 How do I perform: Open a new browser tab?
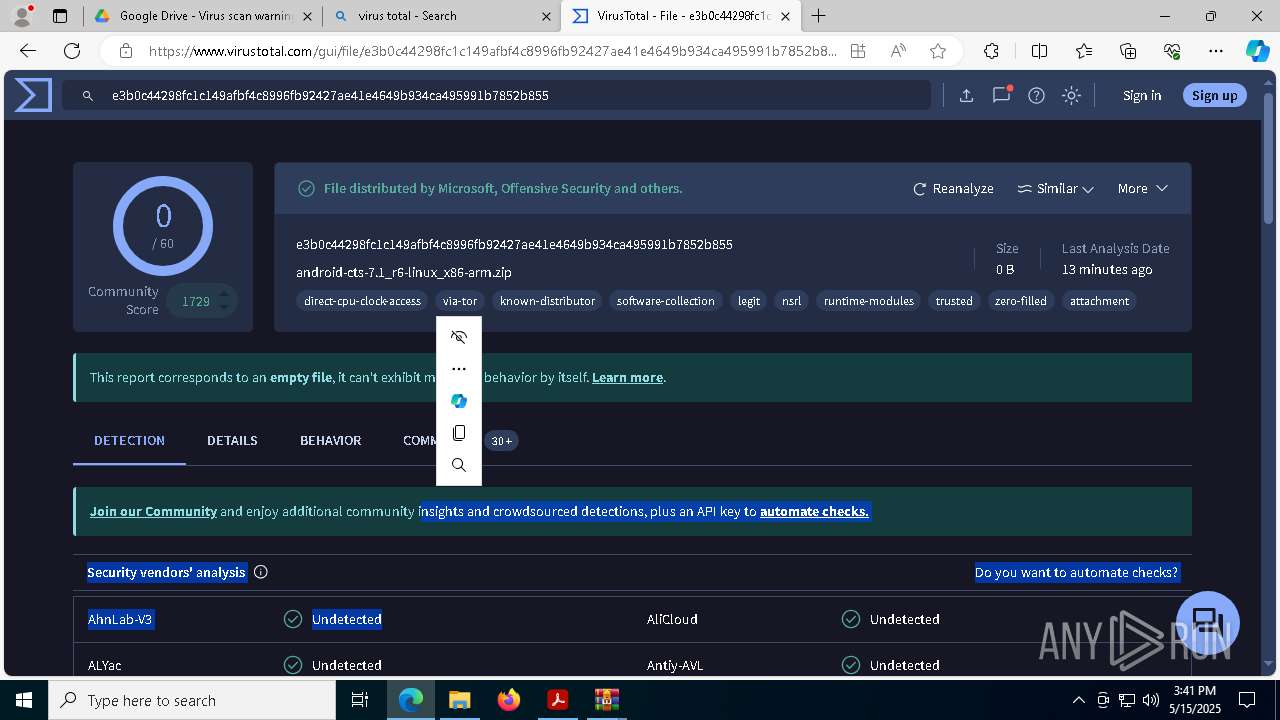point(819,16)
